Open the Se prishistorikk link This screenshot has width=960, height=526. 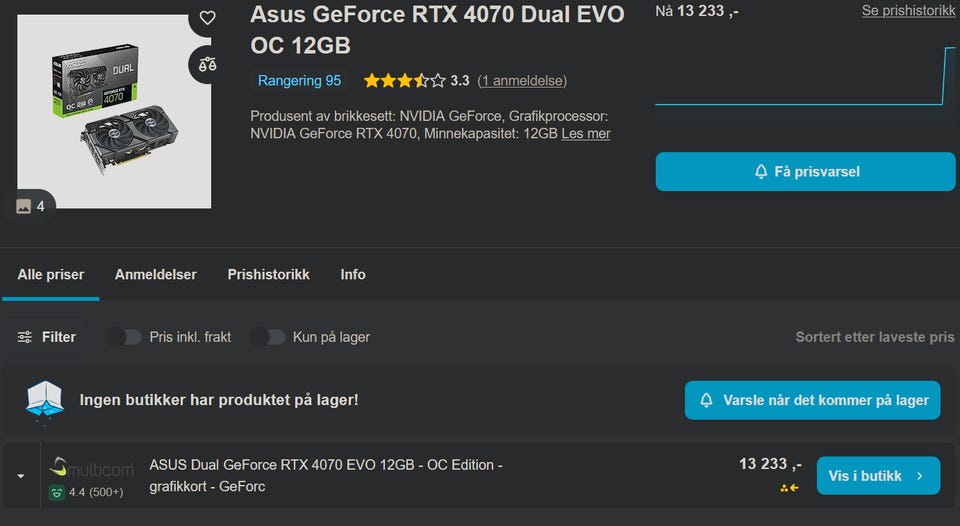(x=908, y=11)
